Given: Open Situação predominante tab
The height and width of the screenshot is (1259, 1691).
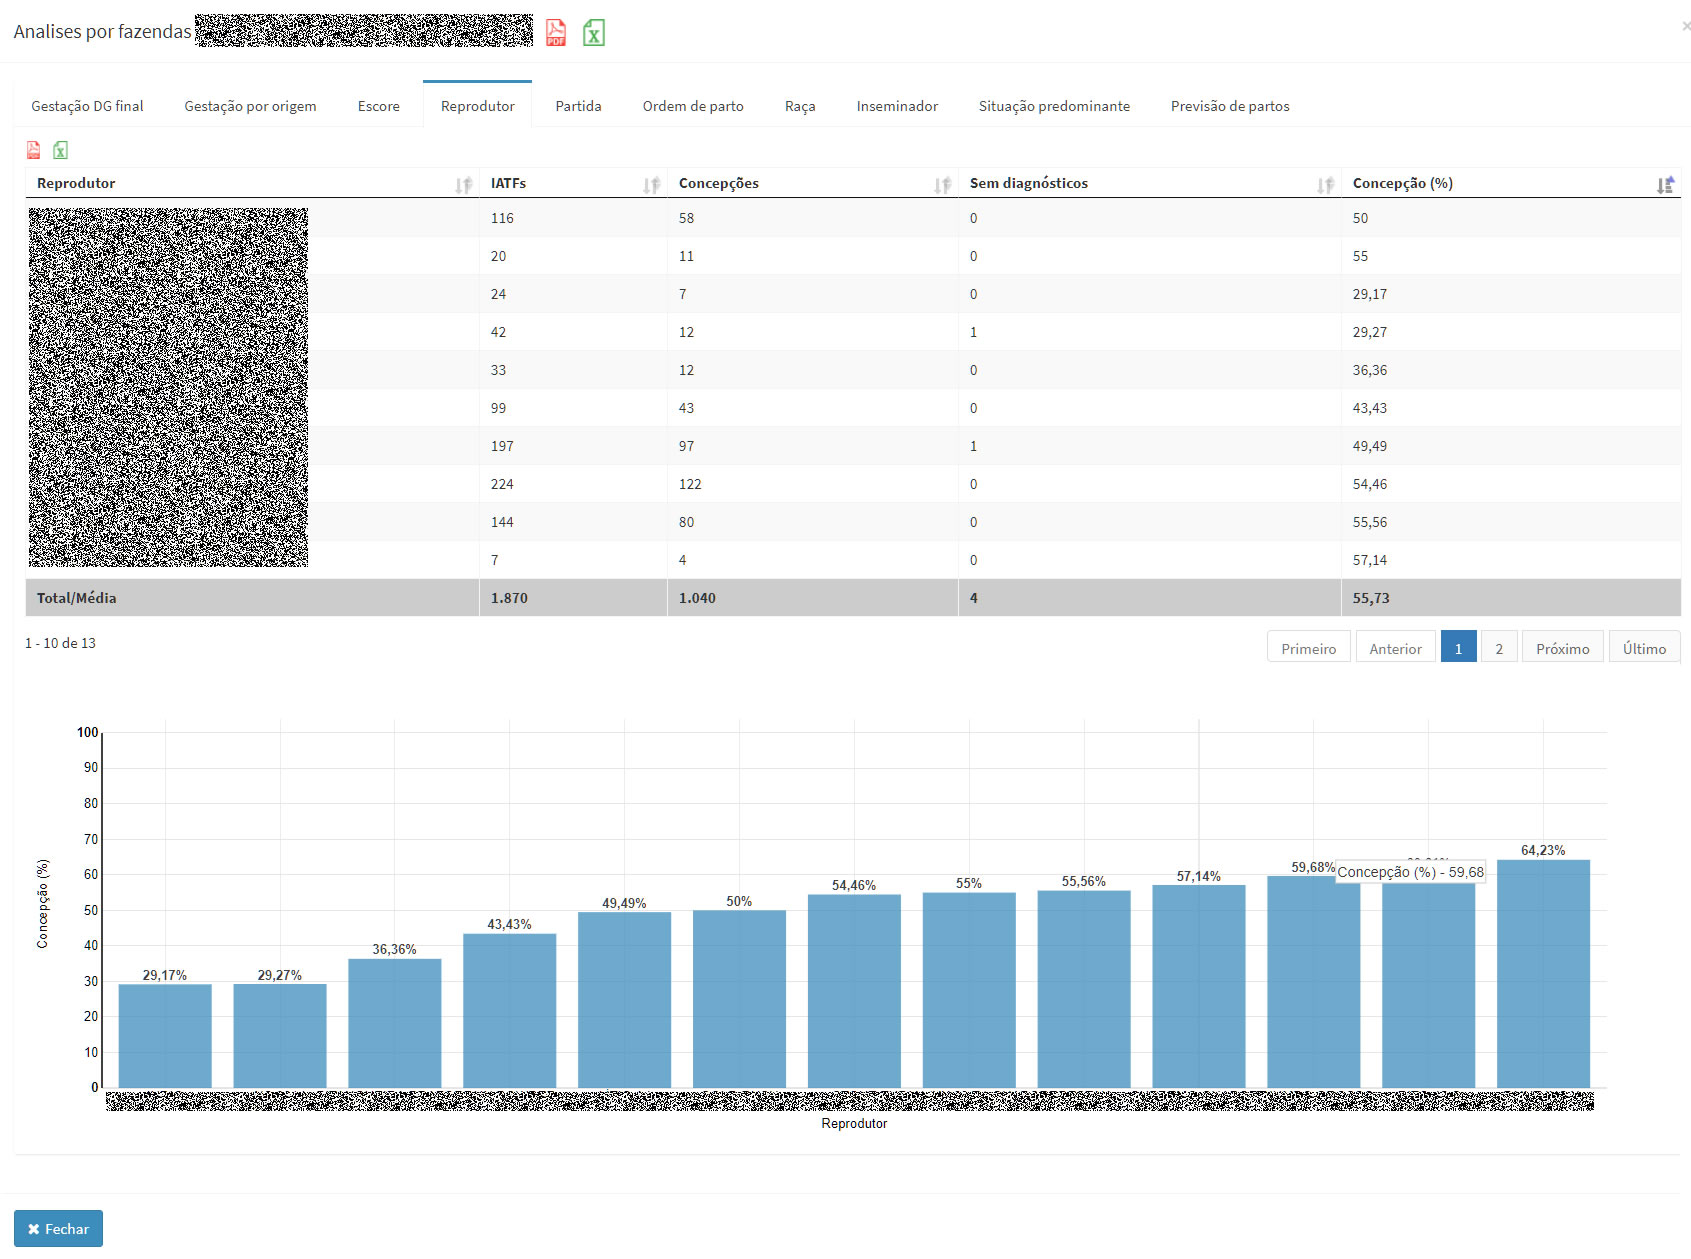Looking at the screenshot, I should (1054, 106).
